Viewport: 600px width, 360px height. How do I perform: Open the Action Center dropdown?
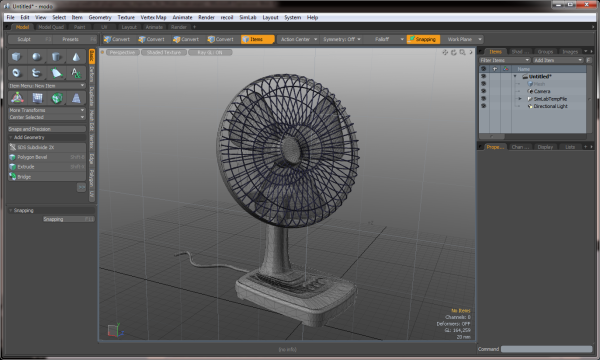(x=298, y=39)
